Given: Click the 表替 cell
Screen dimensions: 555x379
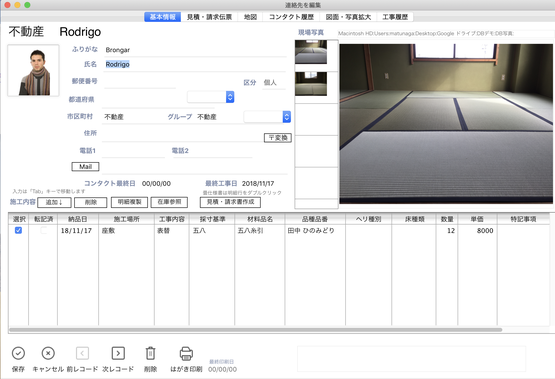Looking at the screenshot, I should coord(172,231).
